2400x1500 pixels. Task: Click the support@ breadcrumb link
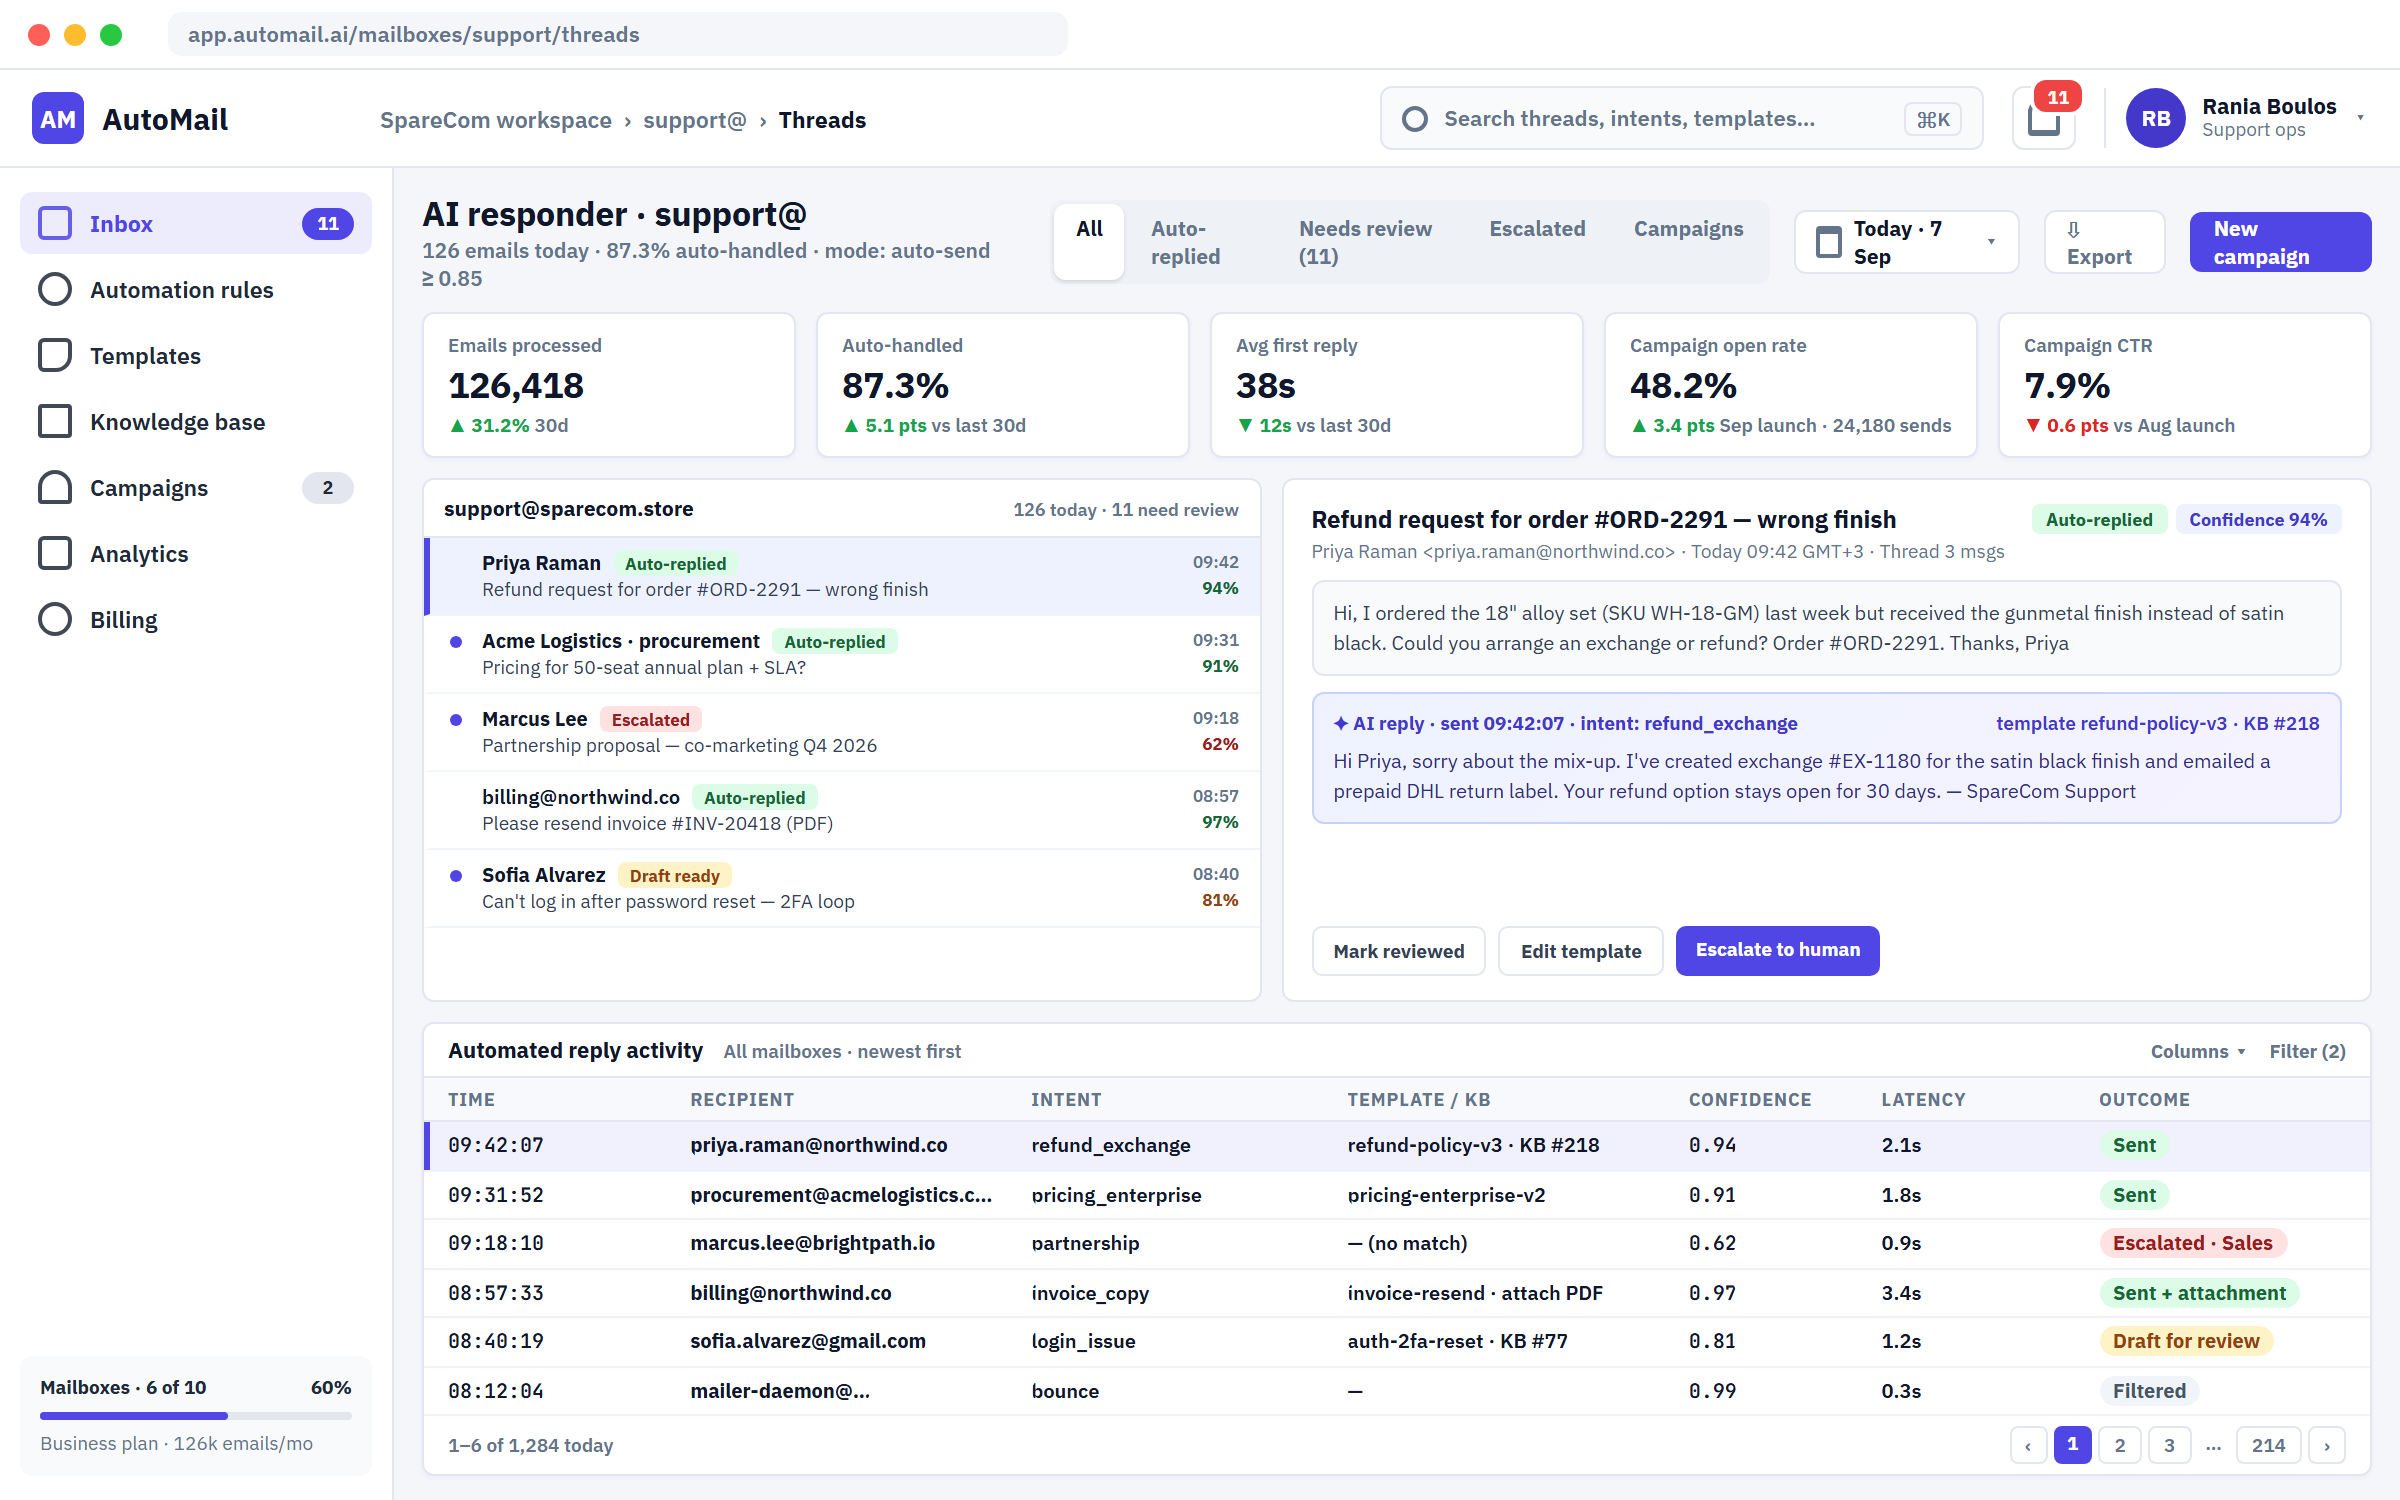(x=695, y=120)
